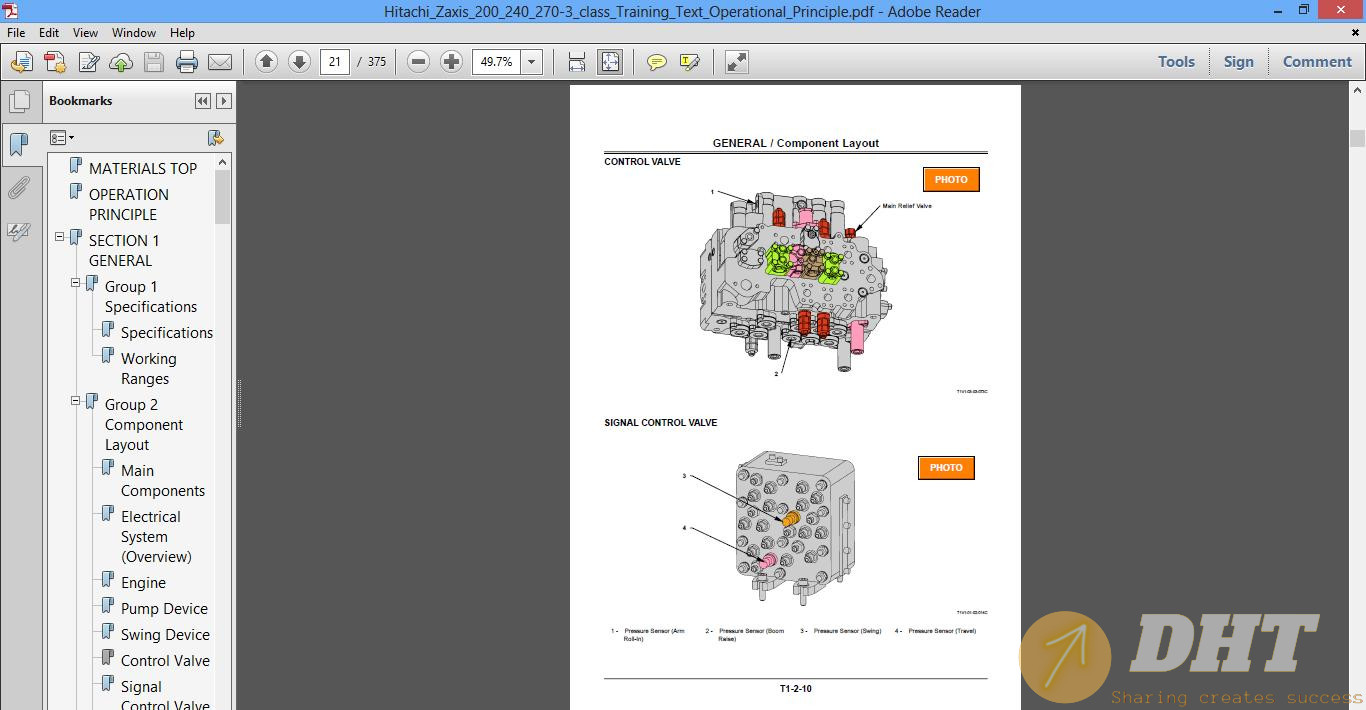The height and width of the screenshot is (710, 1366).
Task: Open the View menu
Action: coord(86,33)
